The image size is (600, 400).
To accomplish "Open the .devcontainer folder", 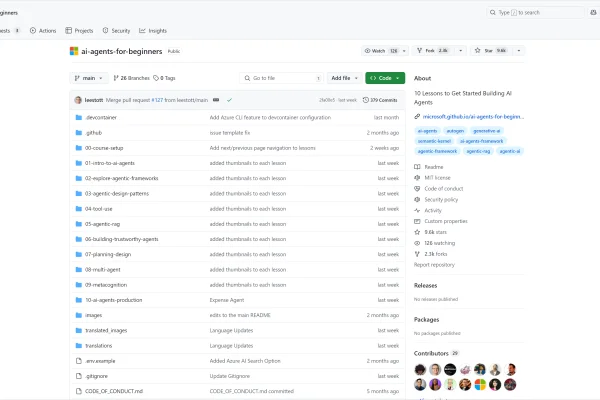I will (x=101, y=118).
